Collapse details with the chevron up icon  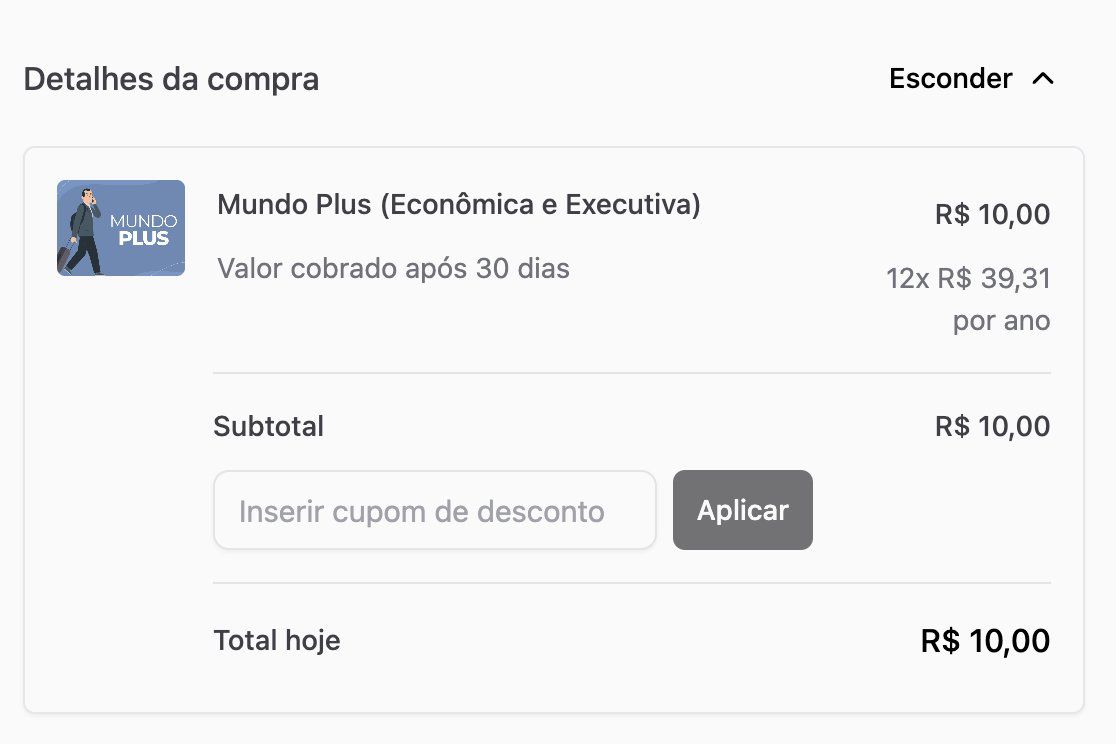(1043, 79)
